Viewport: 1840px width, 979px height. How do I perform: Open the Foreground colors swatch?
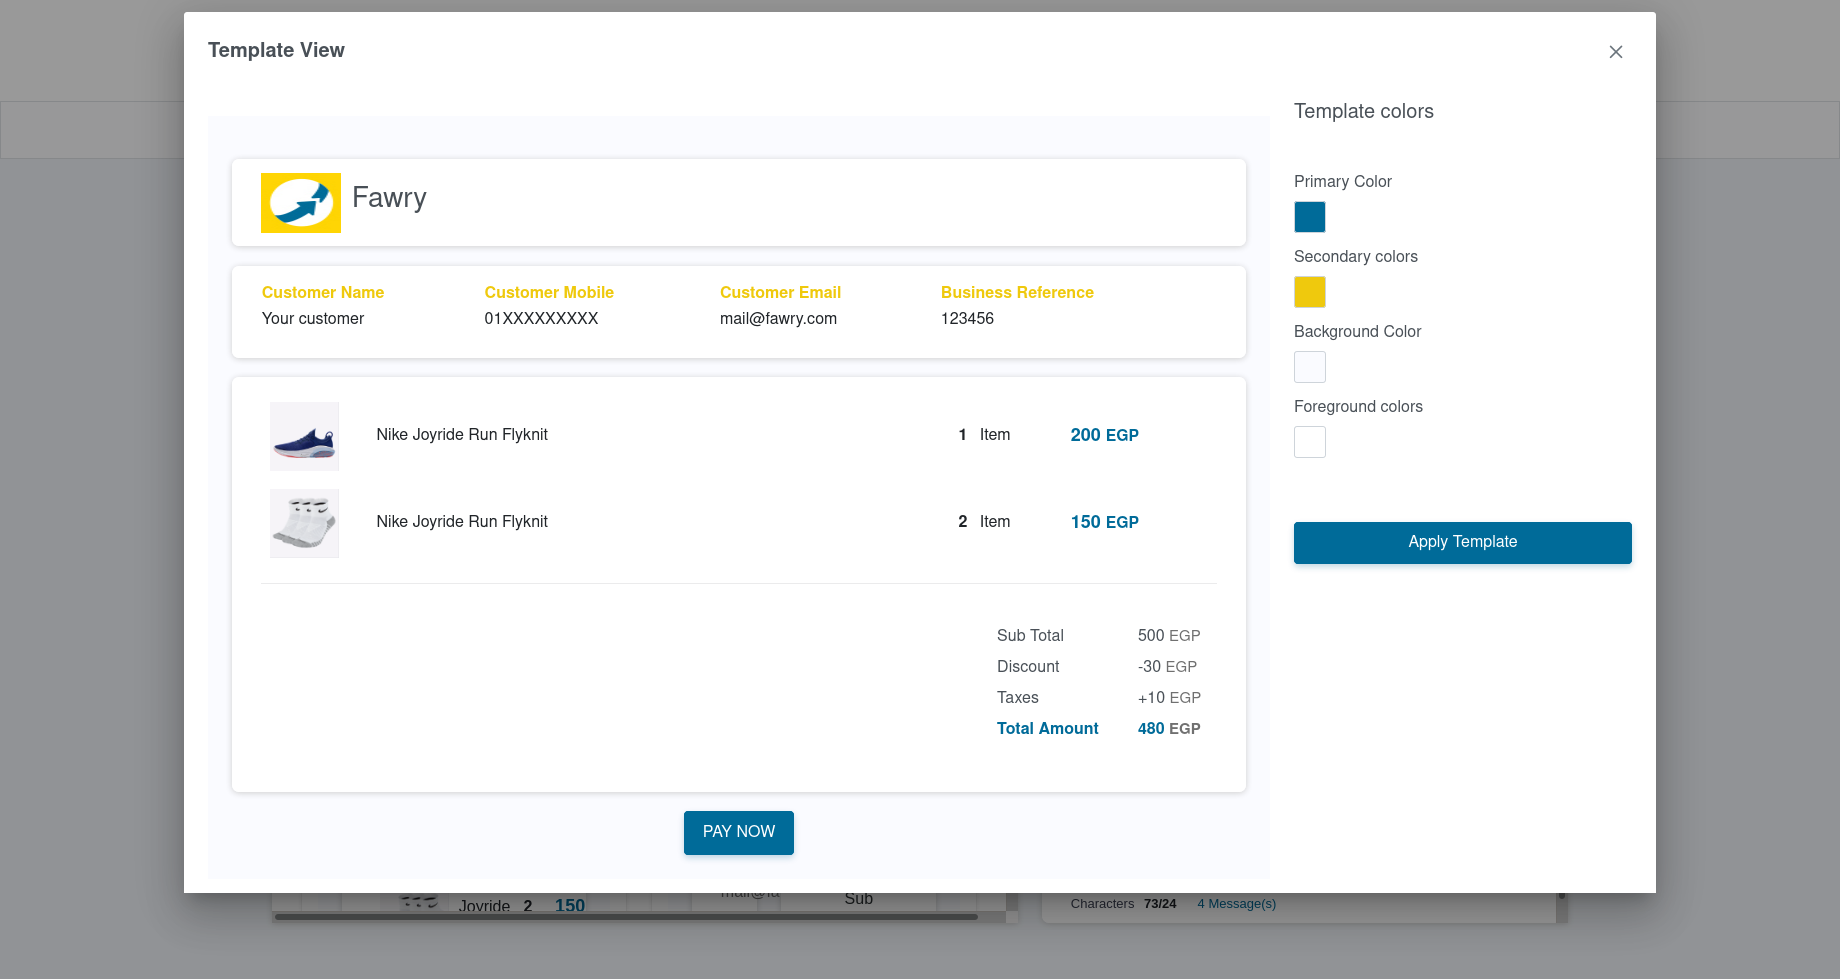point(1310,442)
